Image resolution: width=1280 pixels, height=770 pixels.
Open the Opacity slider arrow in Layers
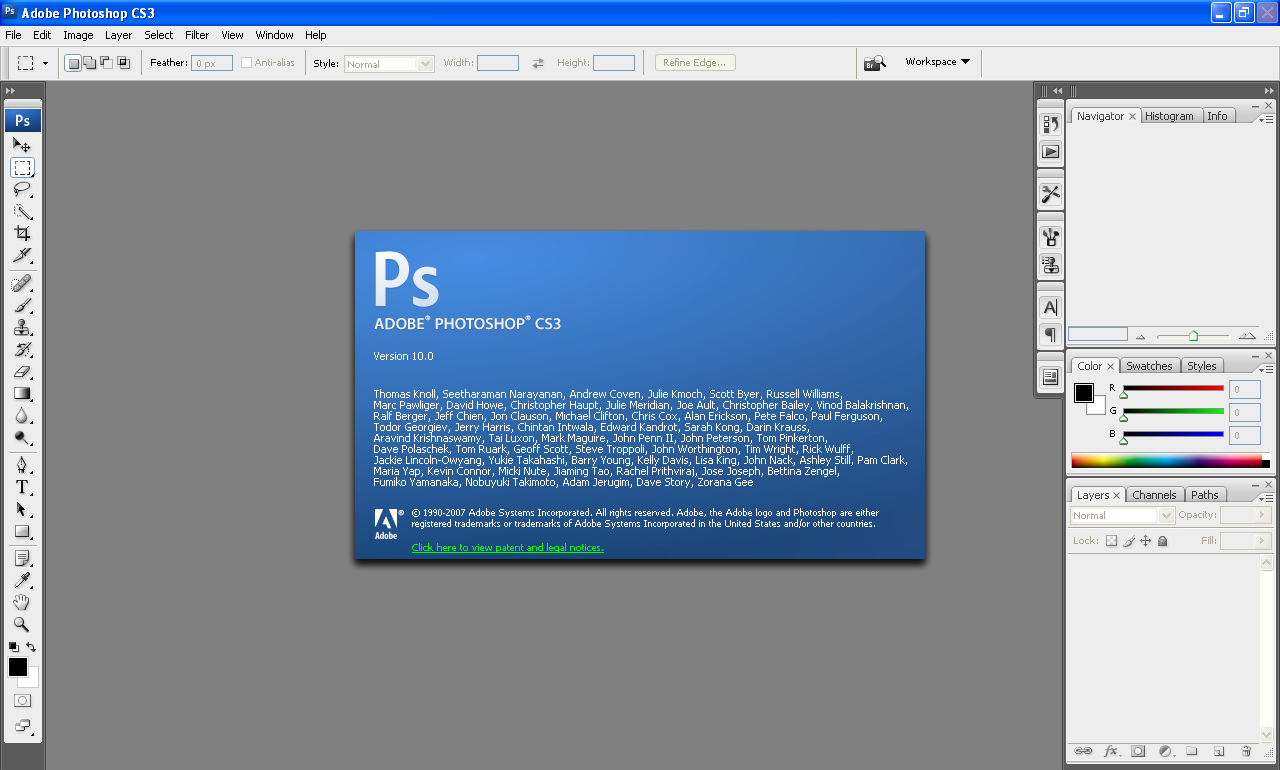pos(1262,515)
